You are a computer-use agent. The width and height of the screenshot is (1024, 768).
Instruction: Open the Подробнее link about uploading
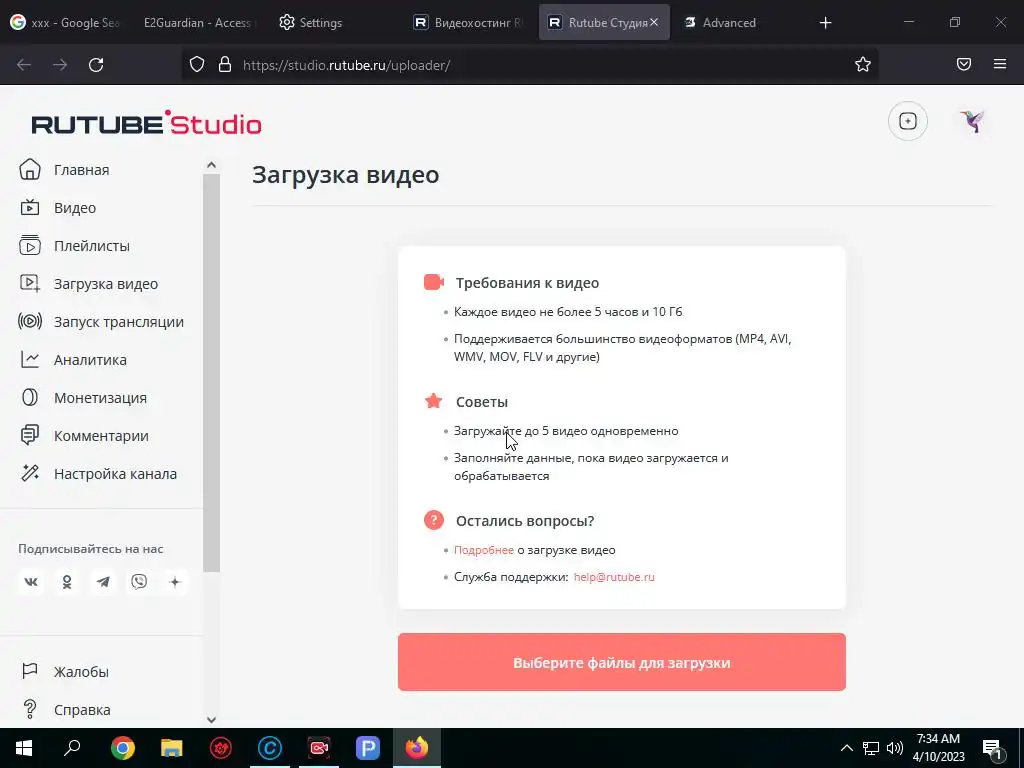tap(484, 550)
